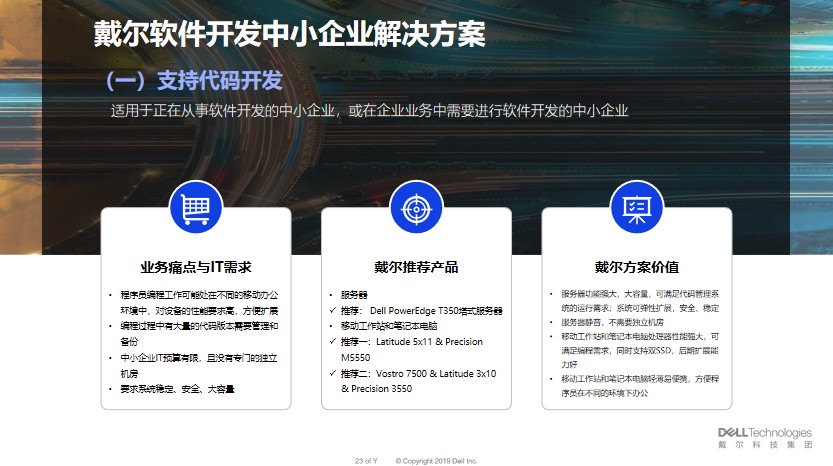This screenshot has height=466, width=833.
Task: Click the bullet 中小企业IT预算有限
Action: pos(199,366)
